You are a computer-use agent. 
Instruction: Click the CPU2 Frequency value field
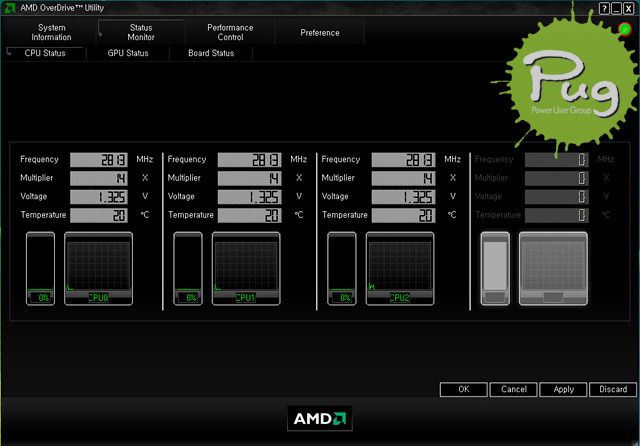coord(403,160)
